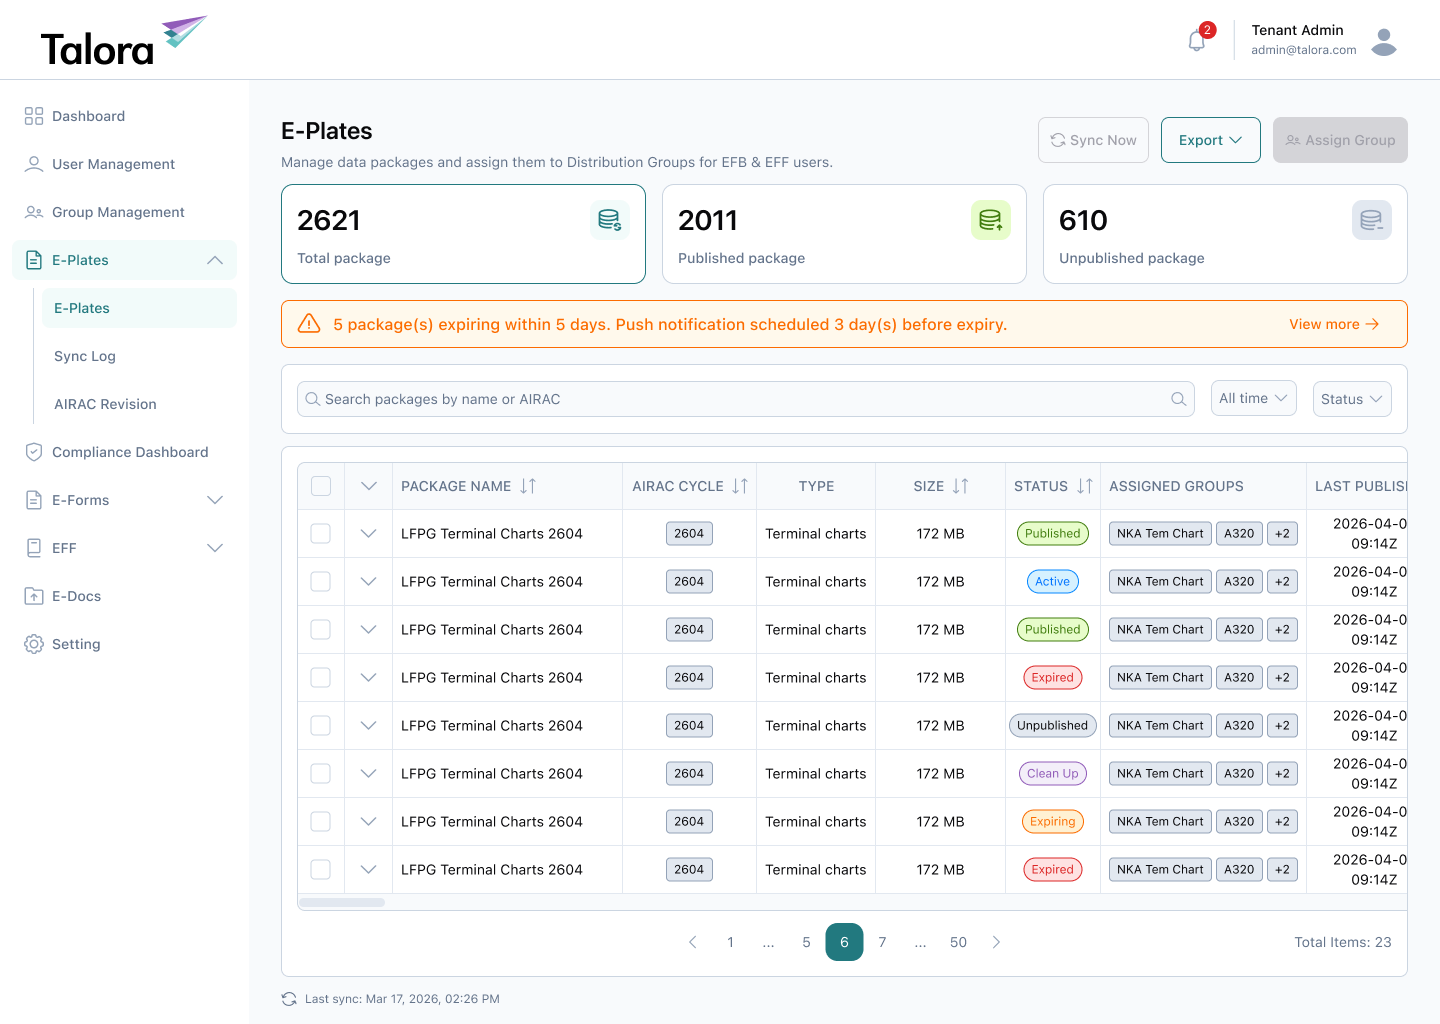The height and width of the screenshot is (1024, 1440).
Task: Sort by Status column
Action: tap(1085, 486)
